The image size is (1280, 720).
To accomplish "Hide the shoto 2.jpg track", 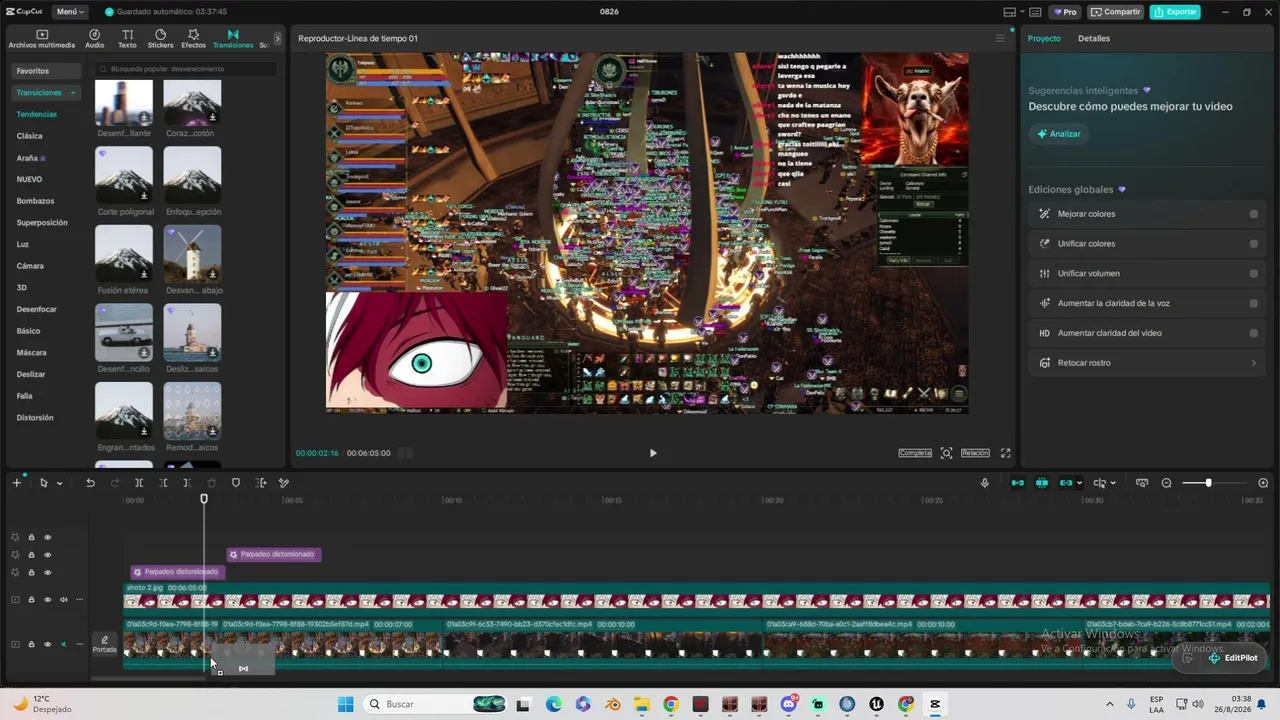I will click(47, 600).
